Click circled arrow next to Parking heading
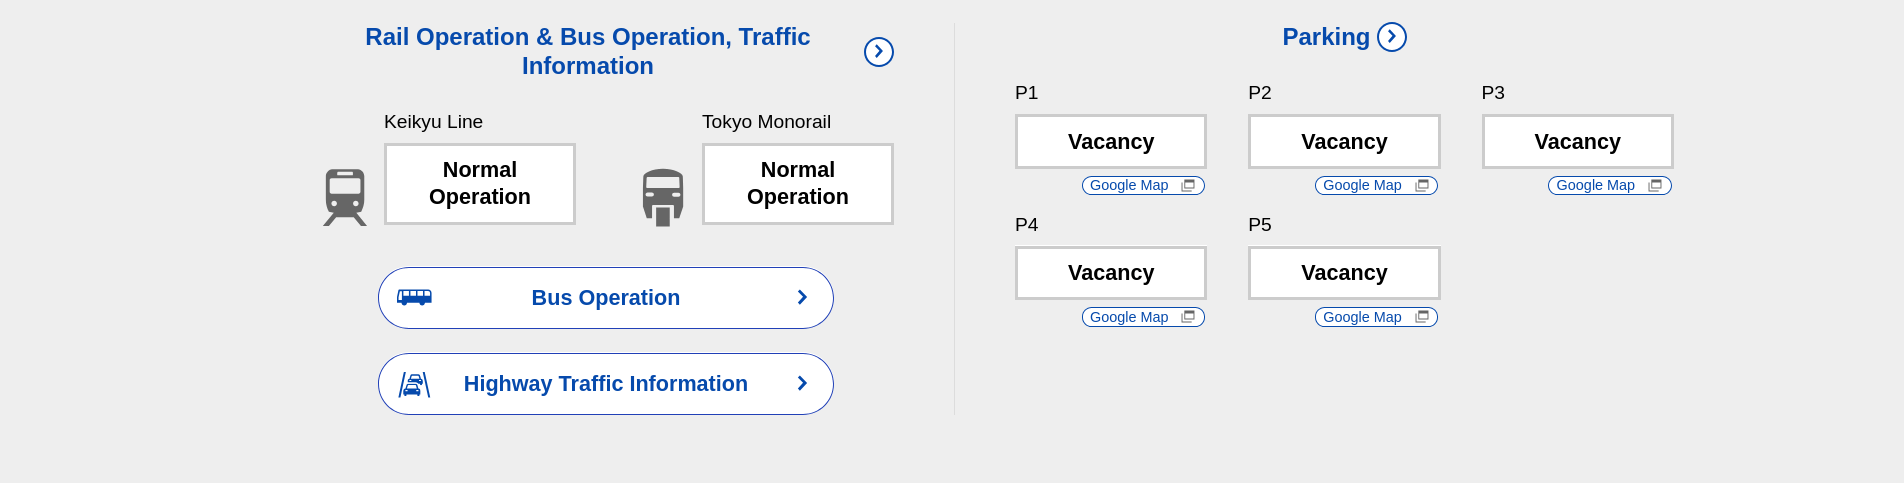Image resolution: width=1904 pixels, height=483 pixels. (x=1392, y=37)
